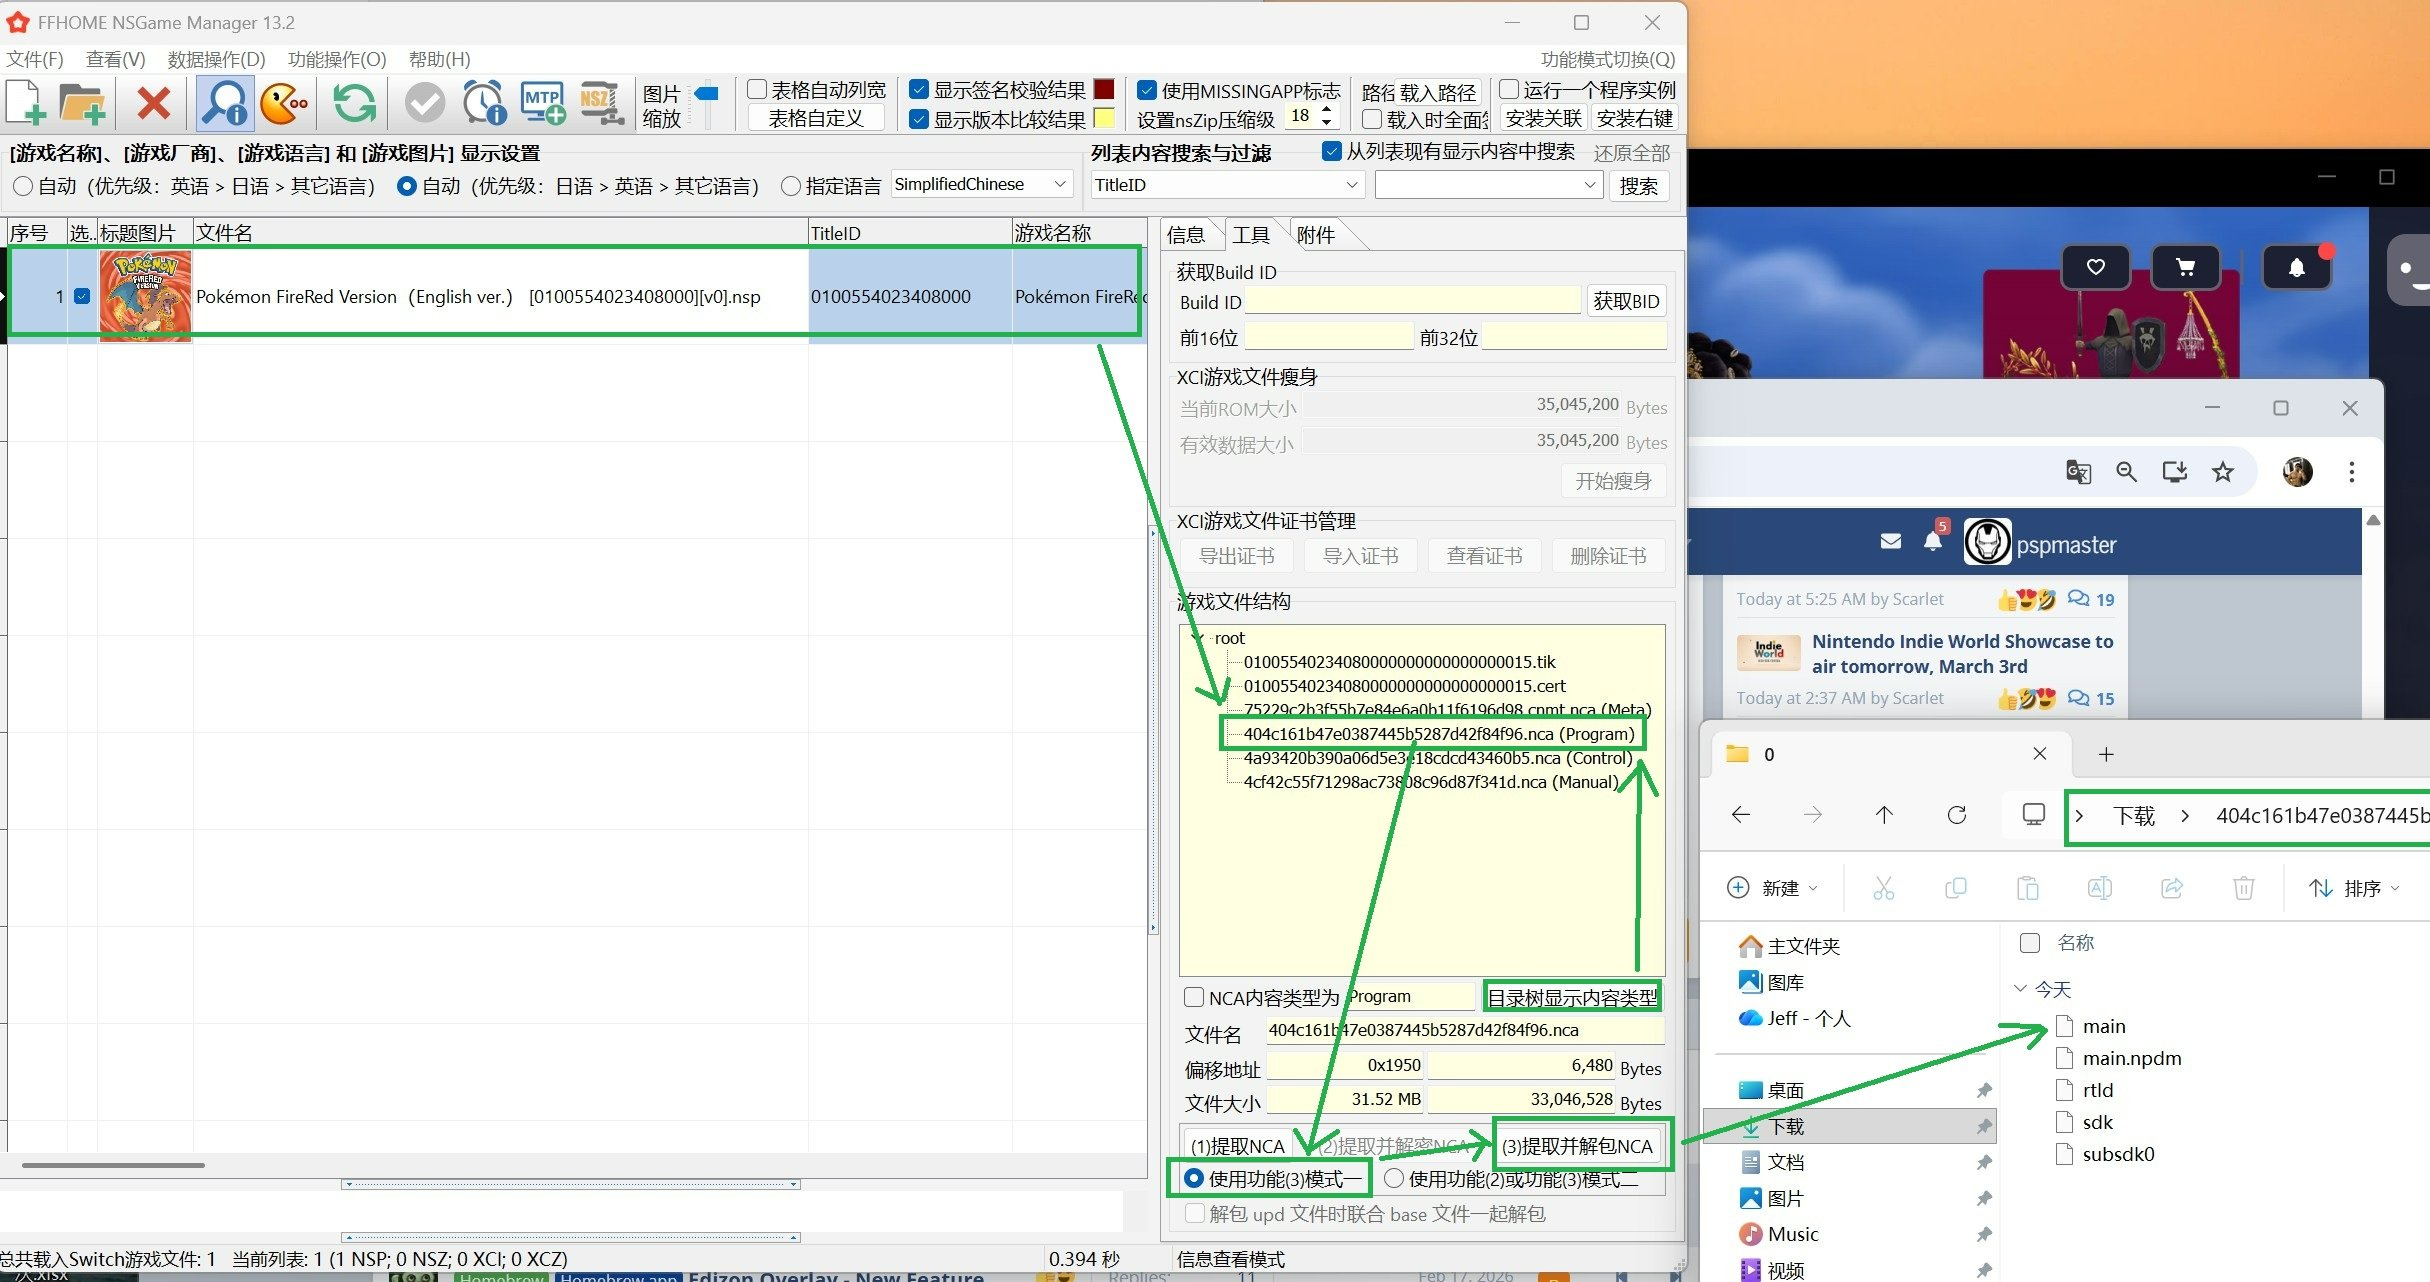Open the 数据操作(D) menu

point(216,59)
